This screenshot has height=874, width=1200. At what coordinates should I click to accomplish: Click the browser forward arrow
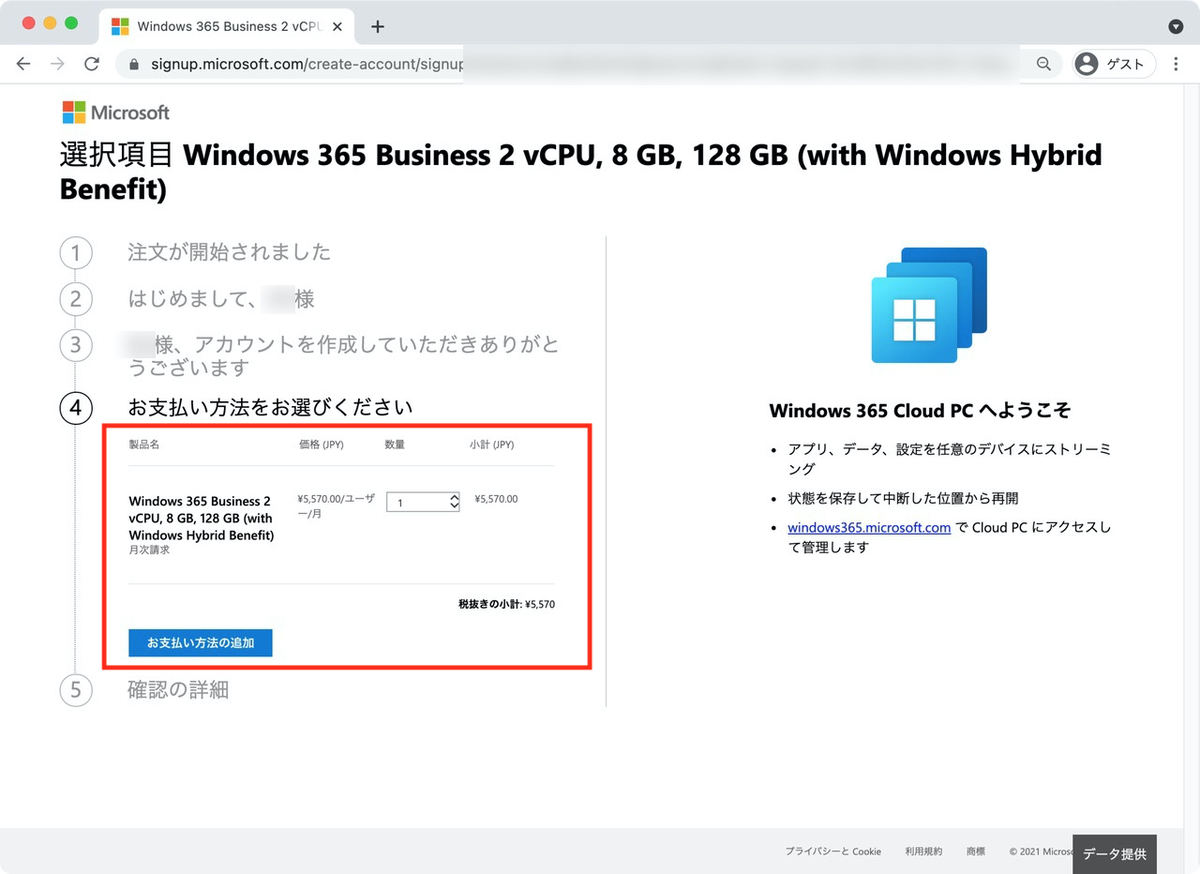57,64
